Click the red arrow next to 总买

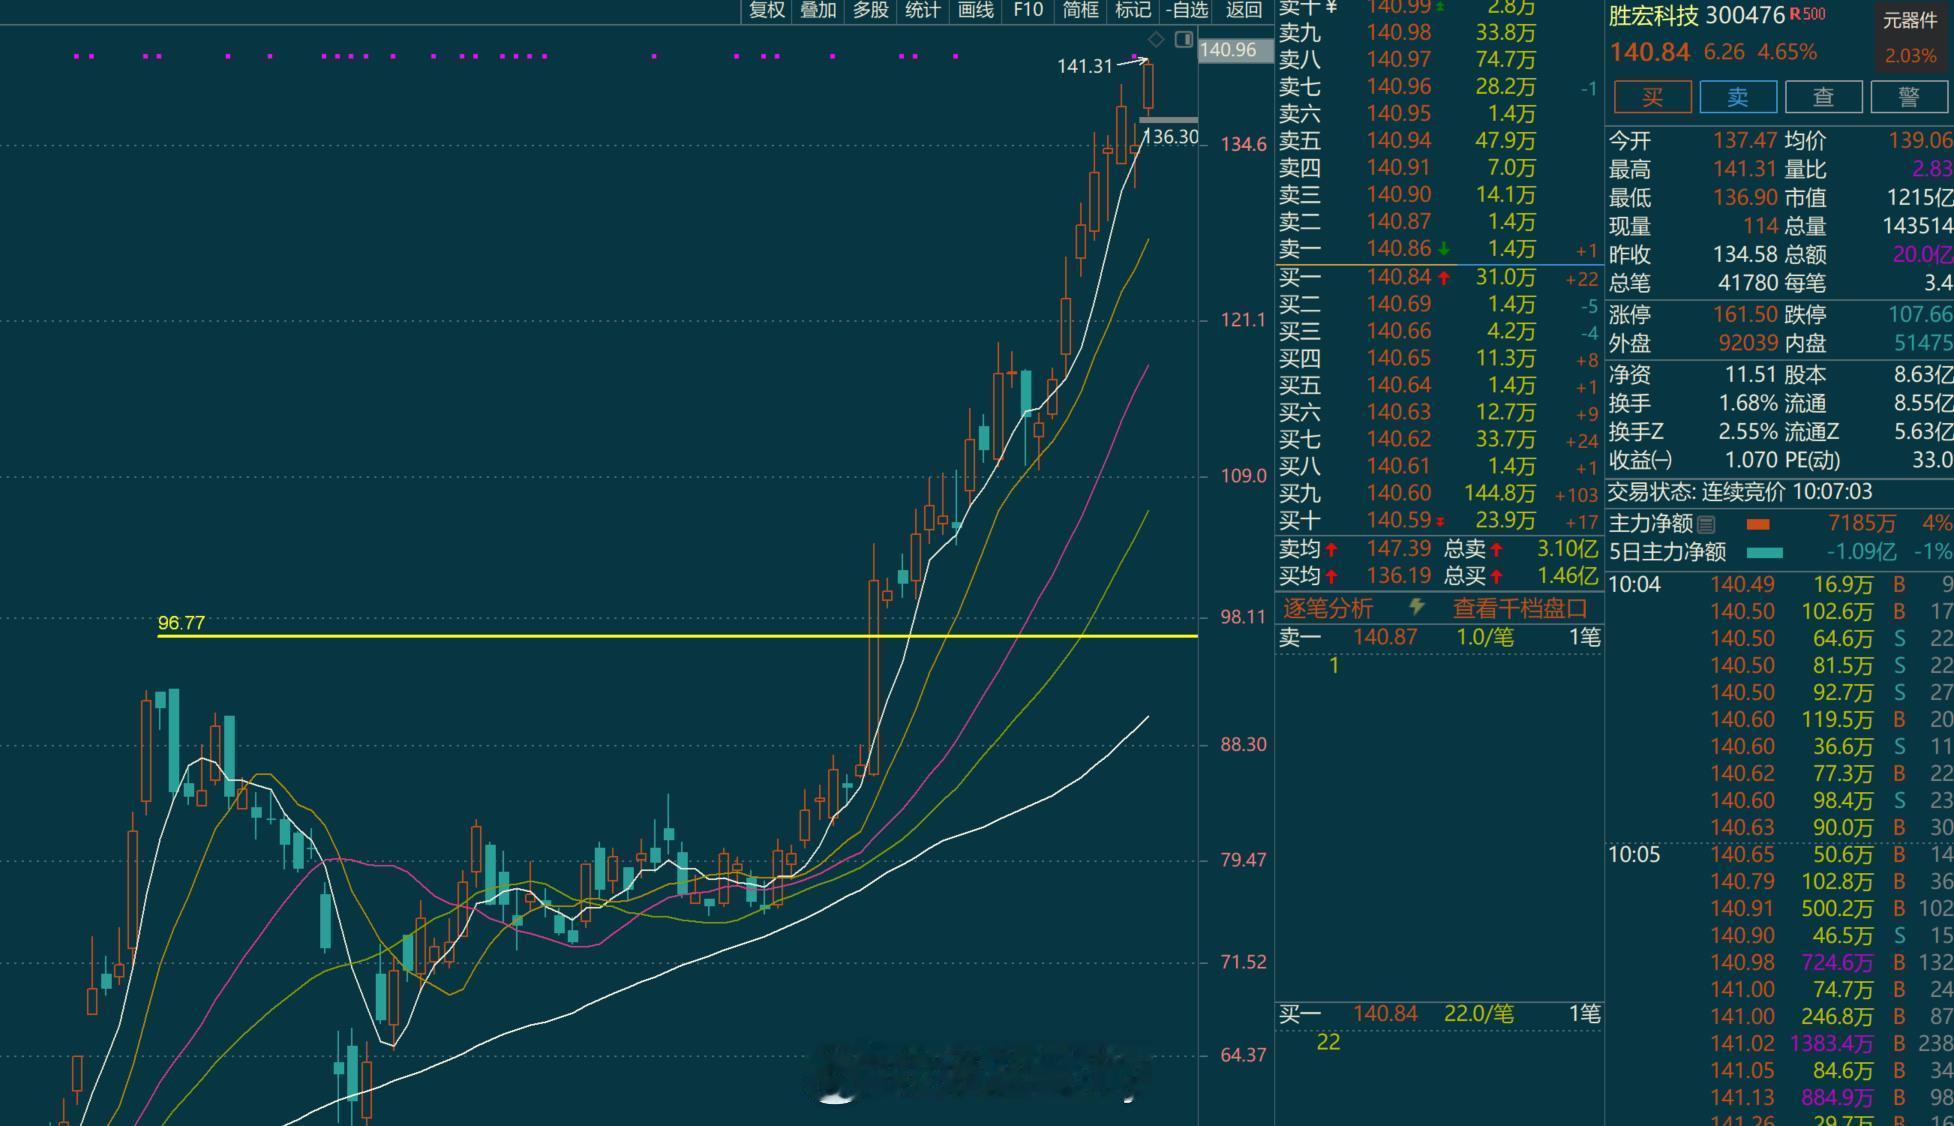[1496, 577]
